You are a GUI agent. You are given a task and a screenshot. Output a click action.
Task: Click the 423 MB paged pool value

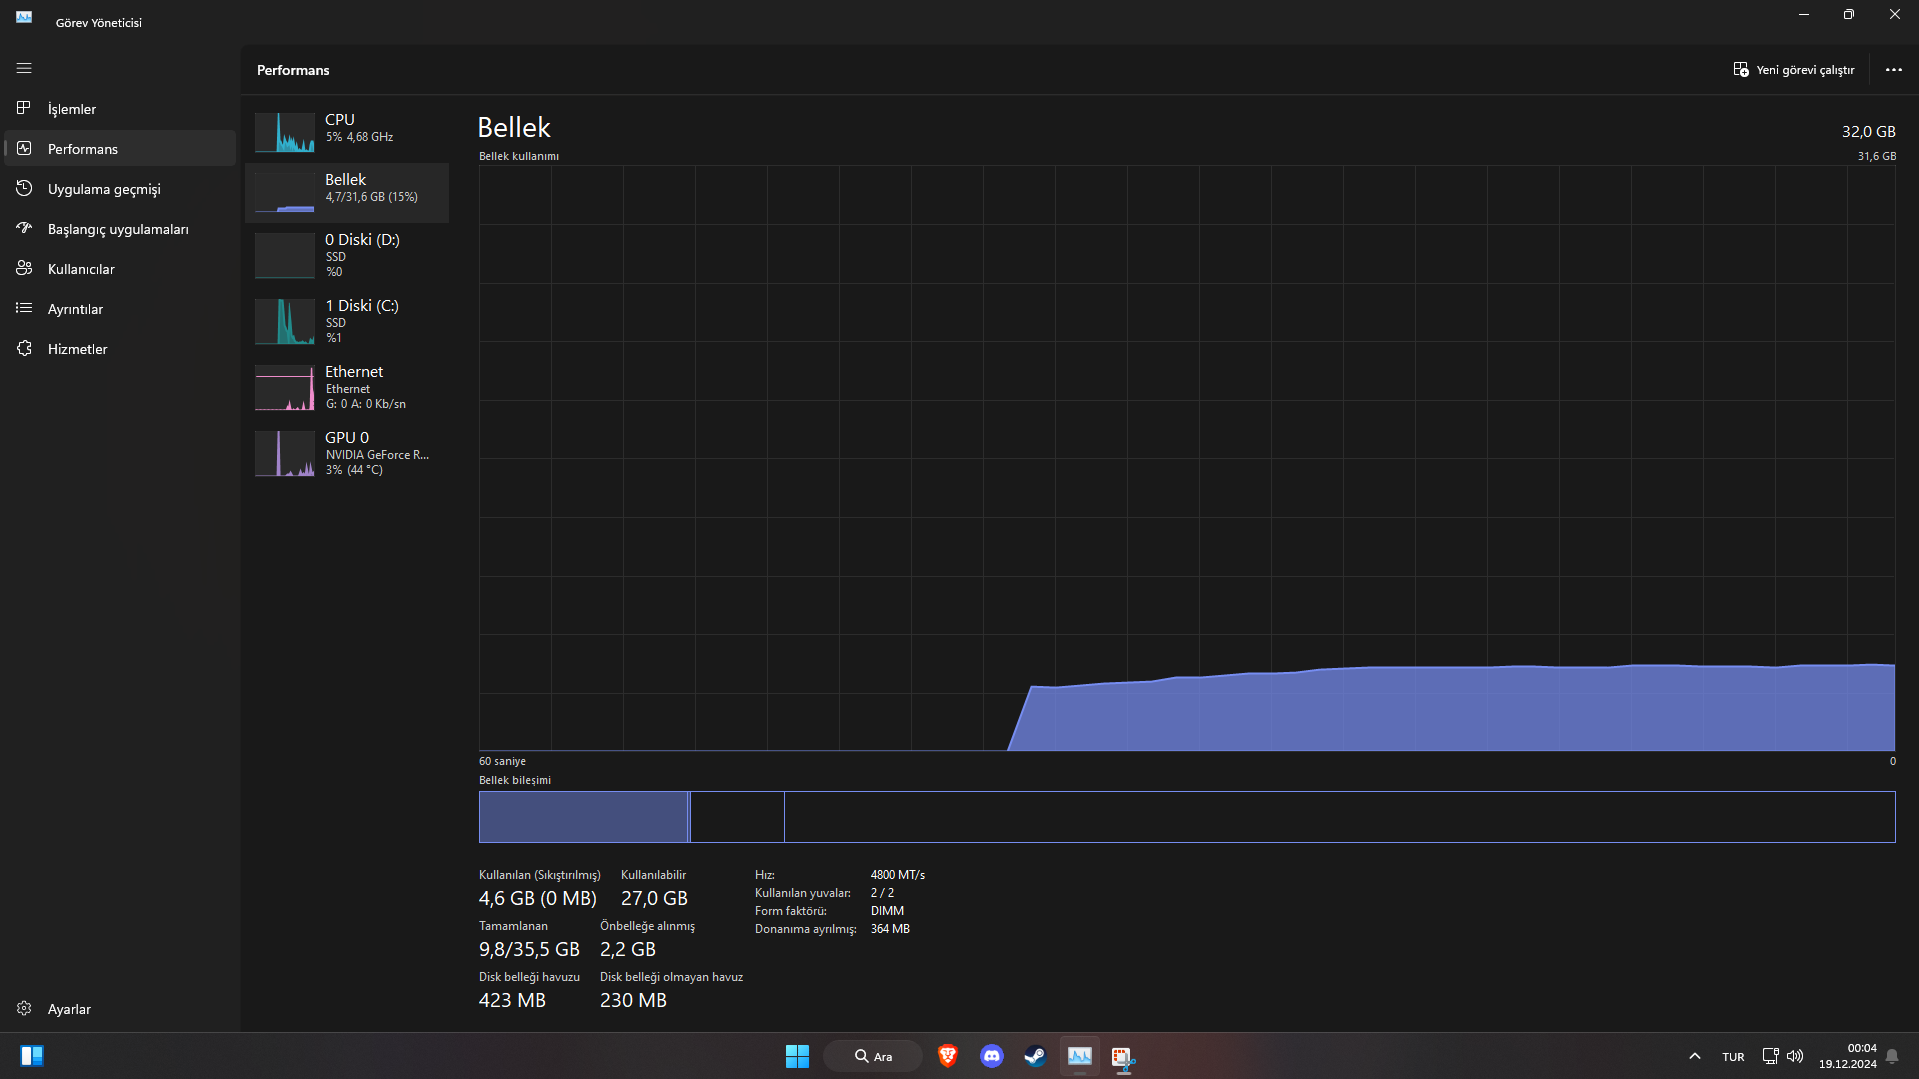(x=512, y=1000)
